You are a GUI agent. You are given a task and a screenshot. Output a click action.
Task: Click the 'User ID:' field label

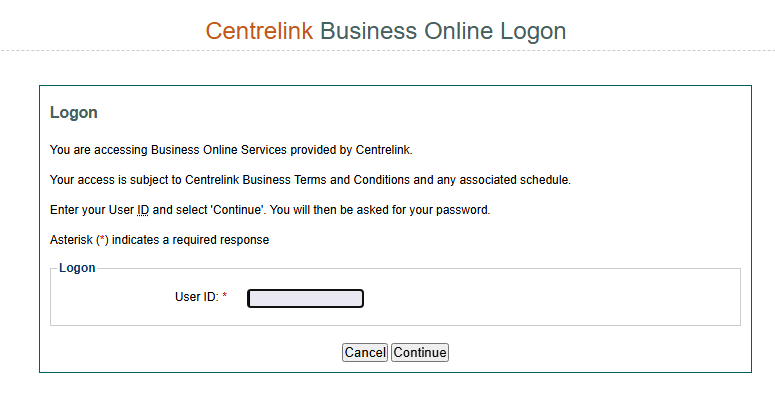[x=196, y=298]
